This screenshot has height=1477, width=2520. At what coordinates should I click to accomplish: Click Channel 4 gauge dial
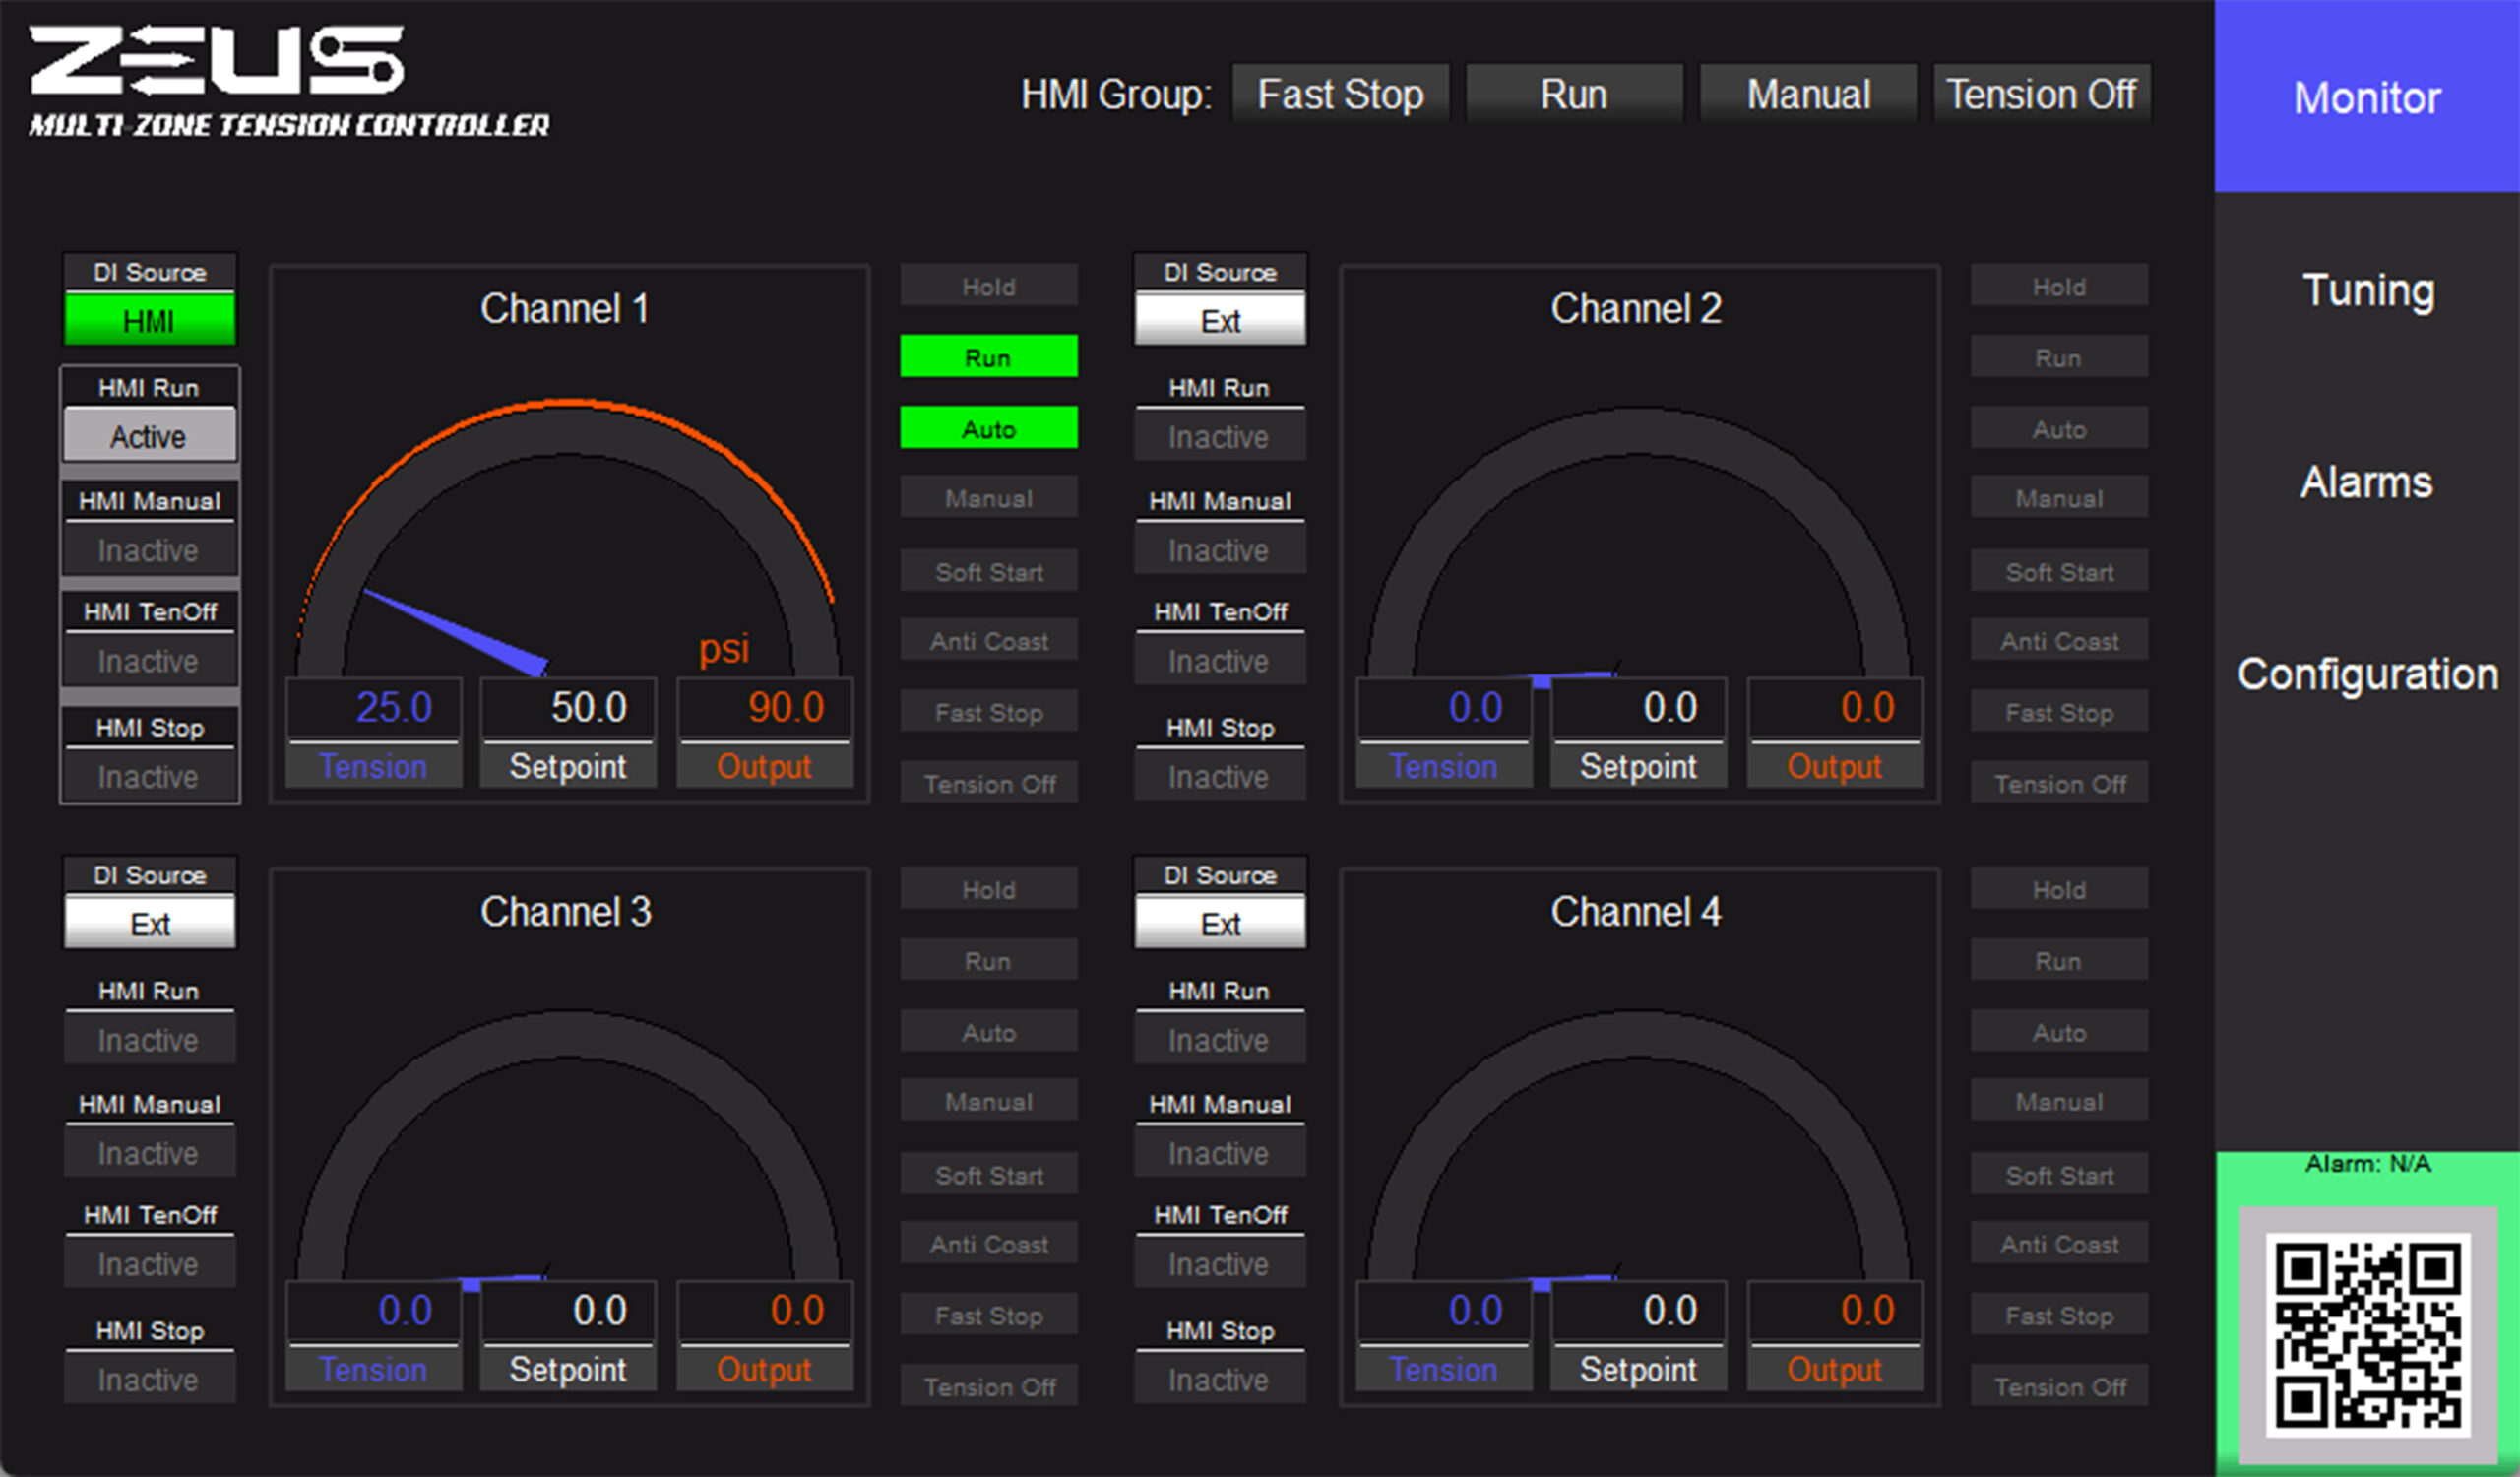[1639, 1145]
